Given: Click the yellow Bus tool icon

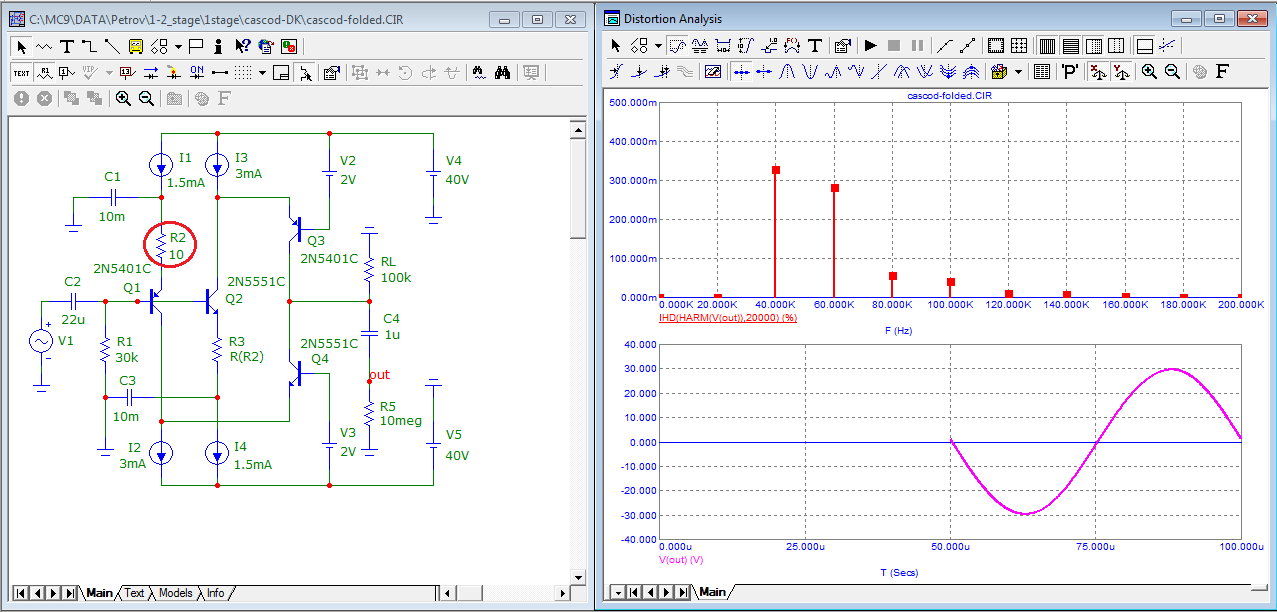Looking at the screenshot, I should (135, 47).
